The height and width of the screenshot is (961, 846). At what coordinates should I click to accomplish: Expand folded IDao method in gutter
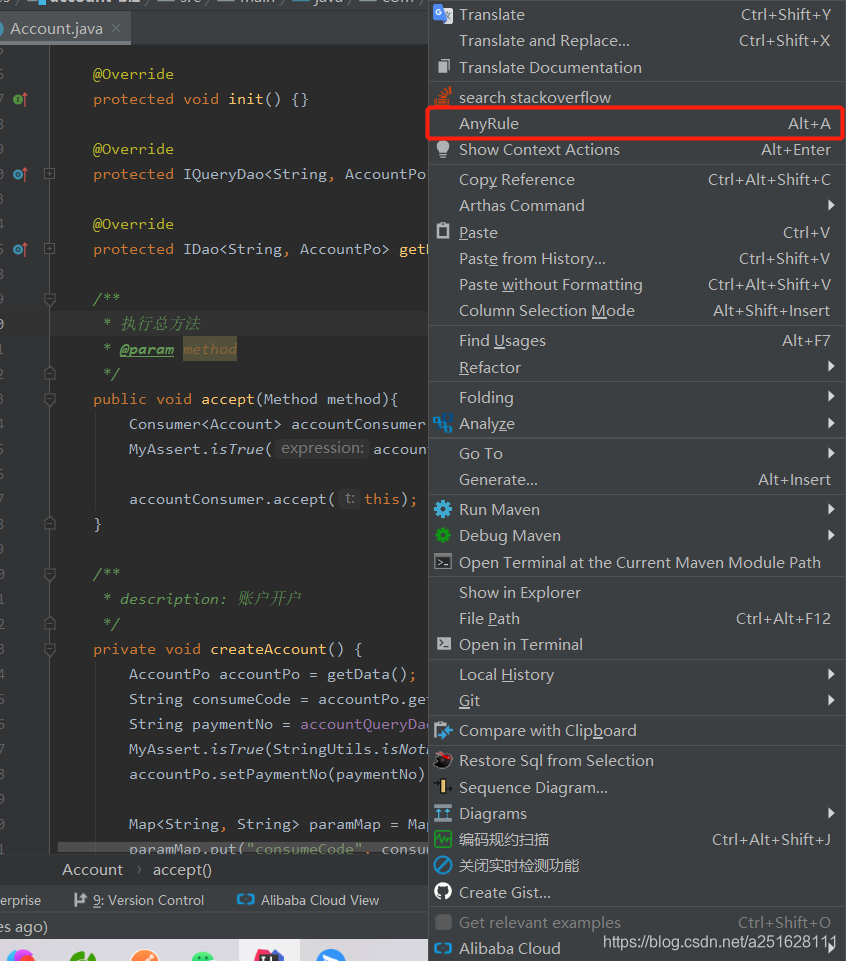[50, 249]
